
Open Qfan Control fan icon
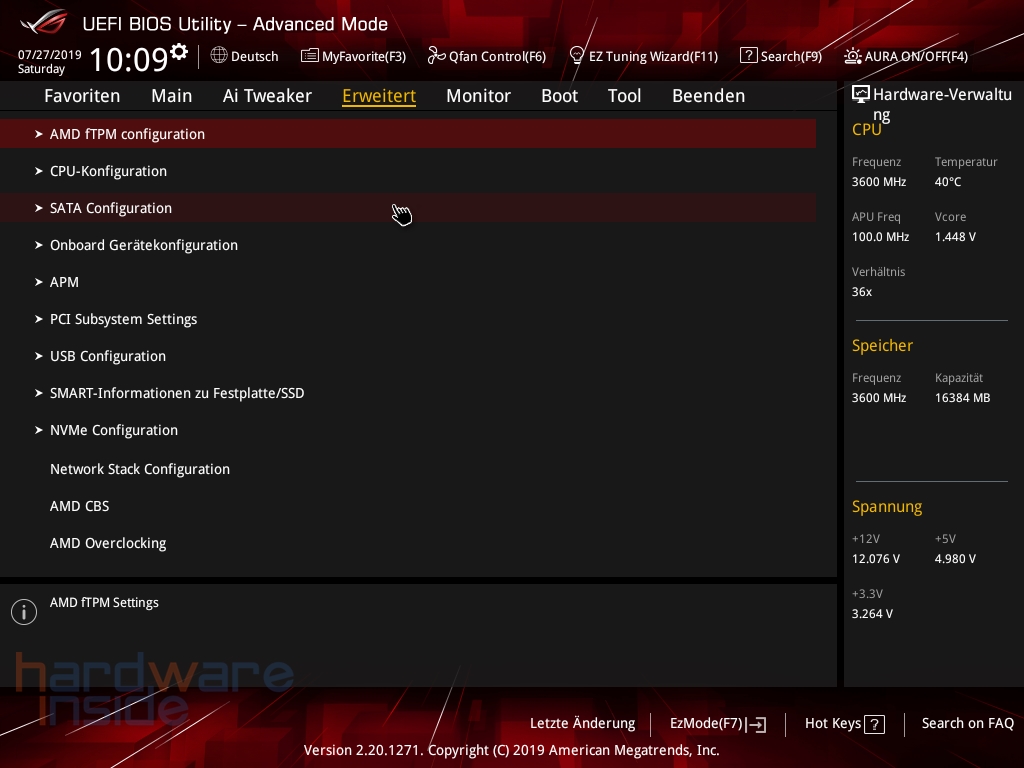click(436, 56)
